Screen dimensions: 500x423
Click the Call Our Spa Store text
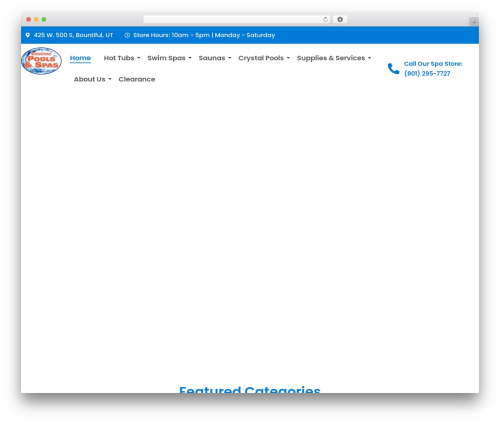click(433, 64)
